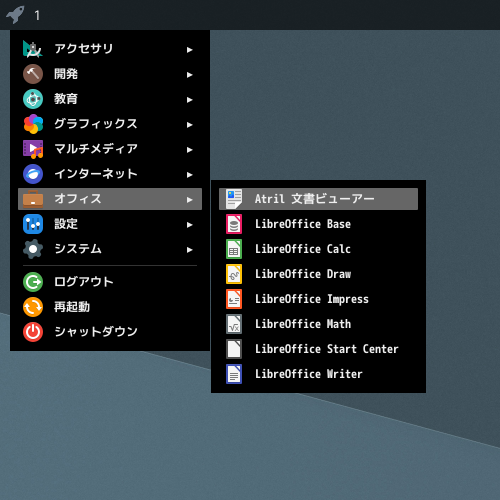Click the オフィス briefcase icon

tap(33, 199)
